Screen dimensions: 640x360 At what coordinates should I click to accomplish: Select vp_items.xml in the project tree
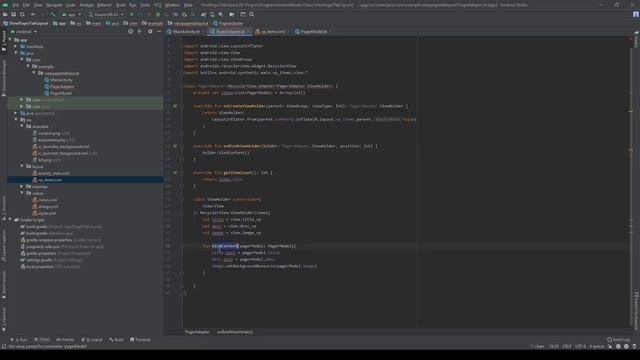(x=50, y=180)
